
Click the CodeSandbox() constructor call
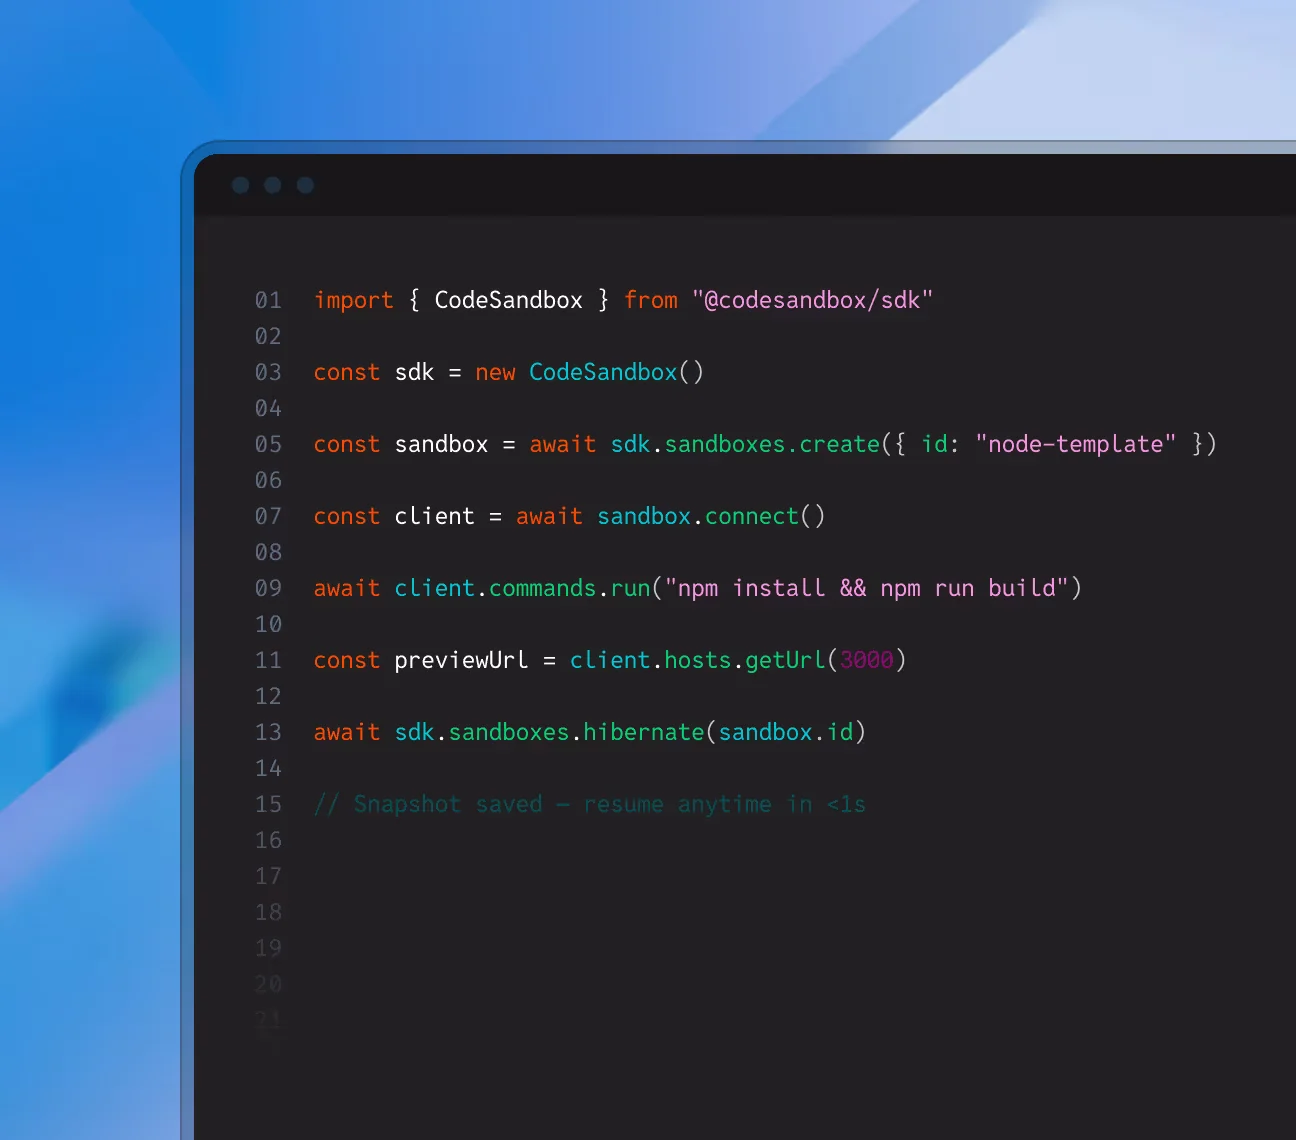click(x=616, y=372)
